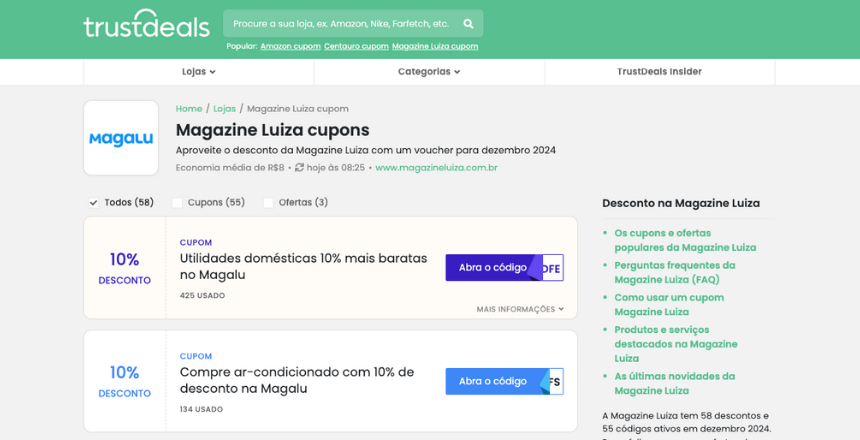Jump to Perguntas frequentes da Magazine Luiza
The height and width of the screenshot is (440, 860).
pyautogui.click(x=674, y=272)
